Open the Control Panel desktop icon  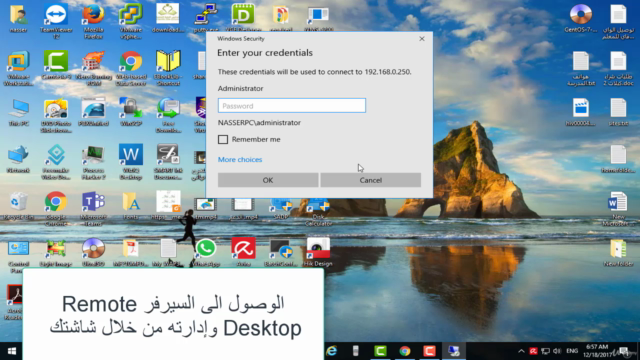click(18, 256)
